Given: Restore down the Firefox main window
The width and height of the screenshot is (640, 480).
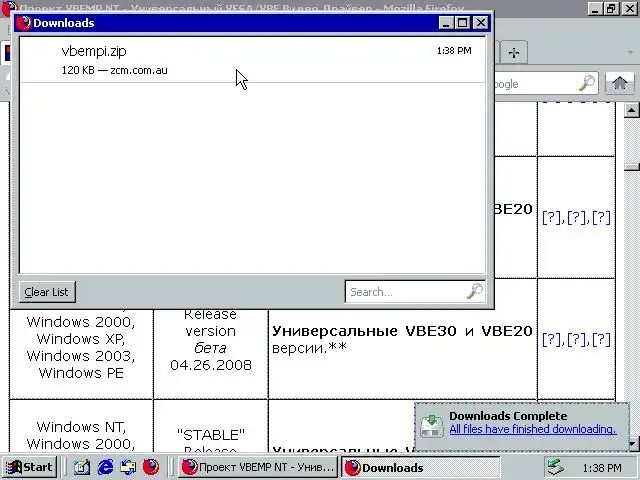Looking at the screenshot, I should click(x=611, y=8).
